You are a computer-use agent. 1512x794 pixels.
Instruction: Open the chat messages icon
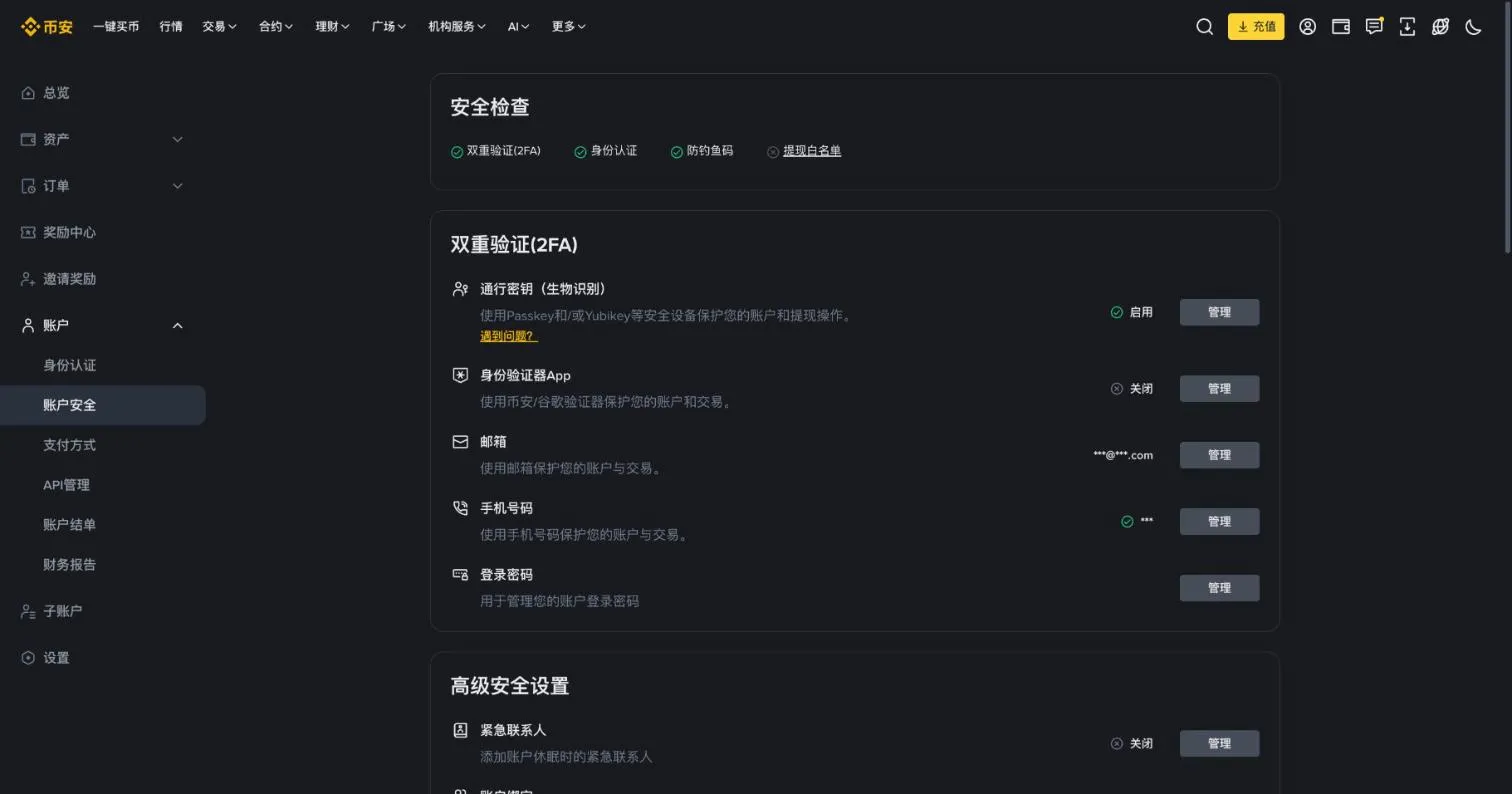1374,27
